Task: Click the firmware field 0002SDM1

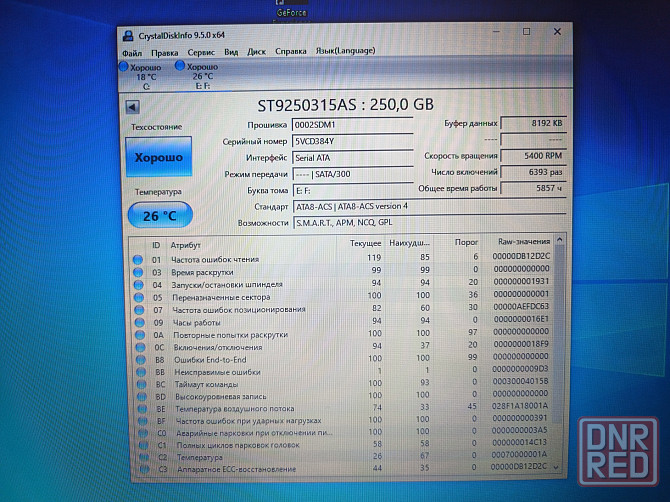Action: (x=353, y=125)
